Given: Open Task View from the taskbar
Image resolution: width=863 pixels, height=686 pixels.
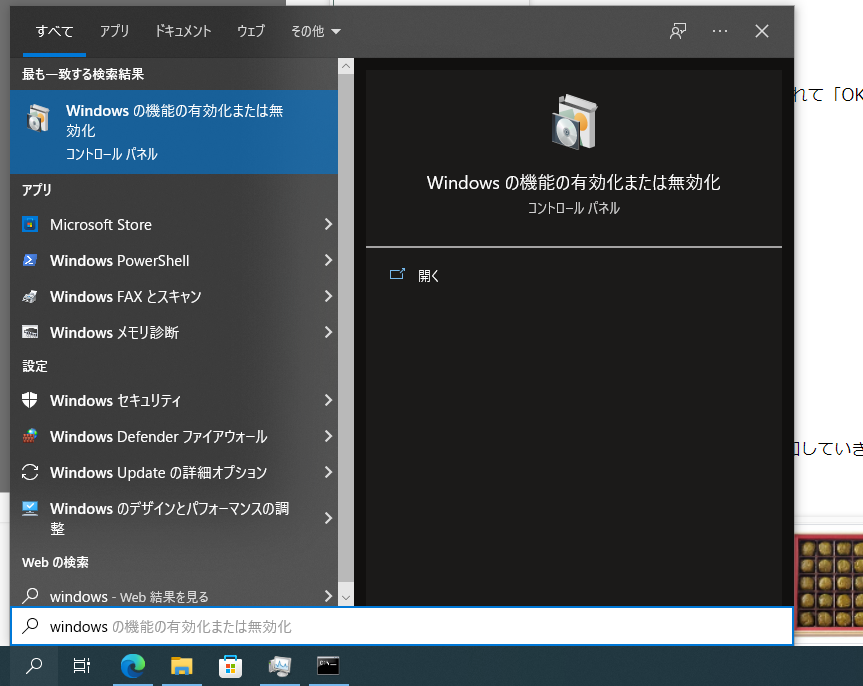Looking at the screenshot, I should [x=82, y=666].
